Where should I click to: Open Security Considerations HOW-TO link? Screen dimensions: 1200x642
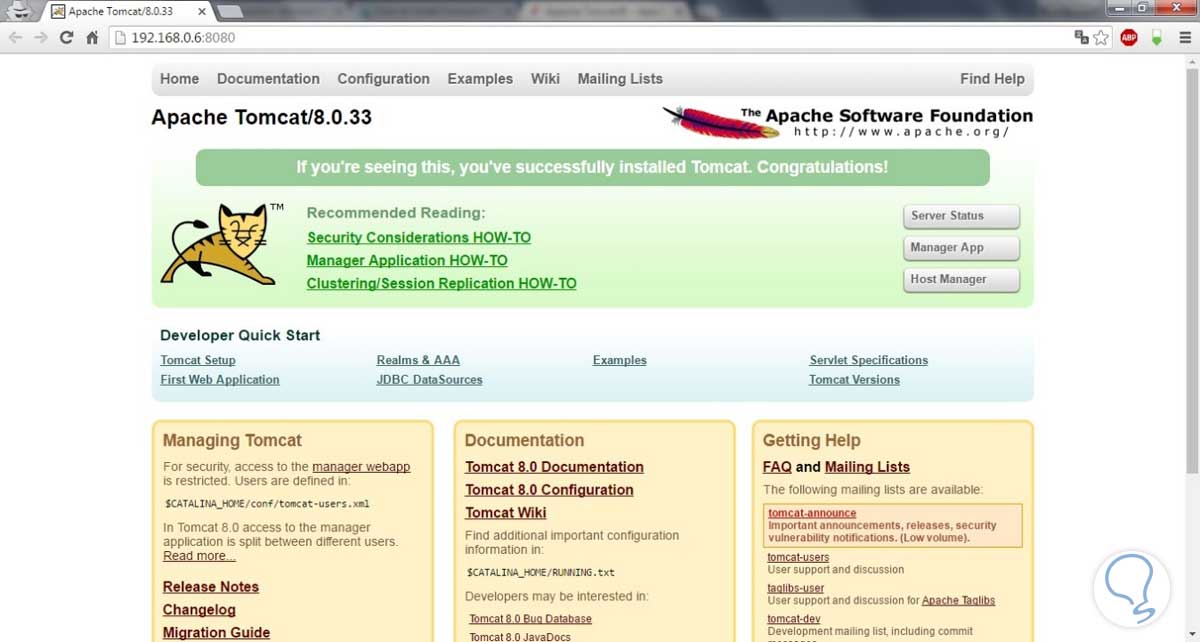point(419,238)
